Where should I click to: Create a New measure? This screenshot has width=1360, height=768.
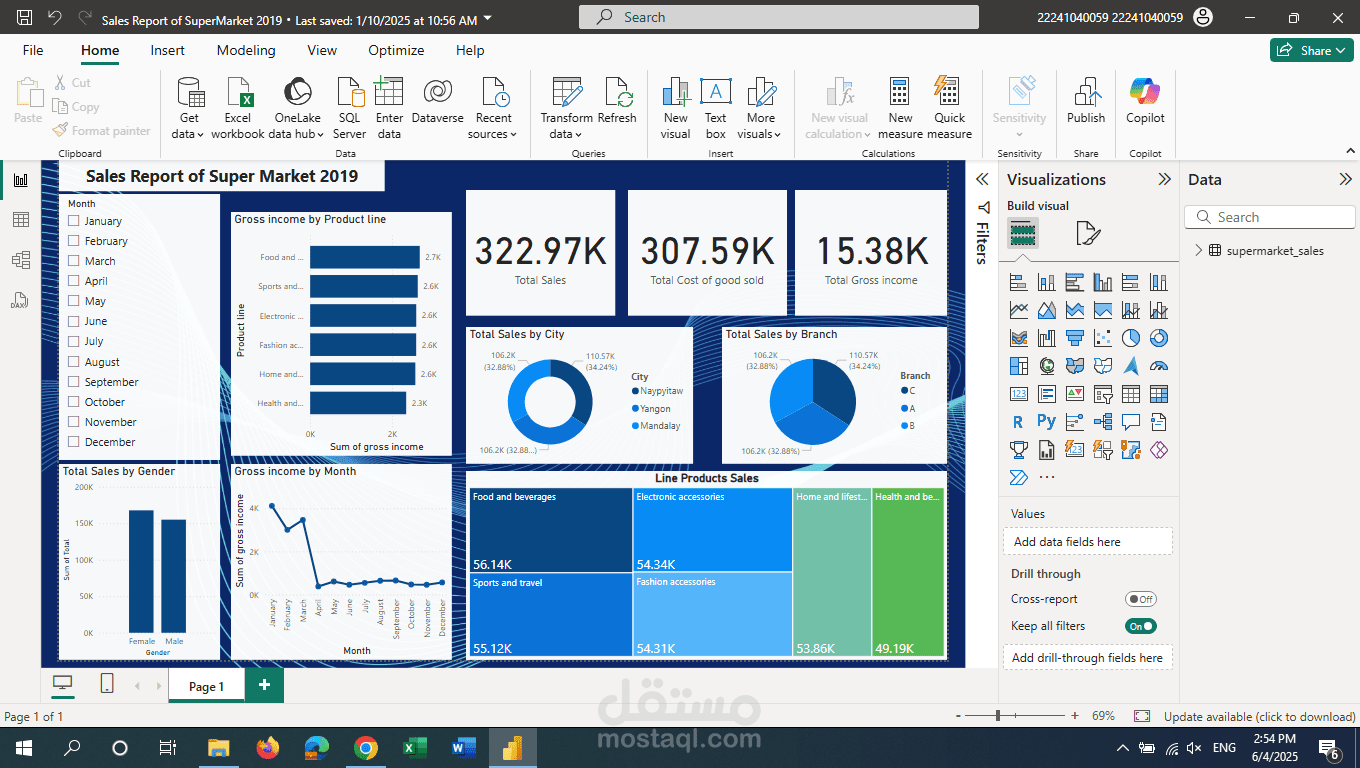coord(900,108)
